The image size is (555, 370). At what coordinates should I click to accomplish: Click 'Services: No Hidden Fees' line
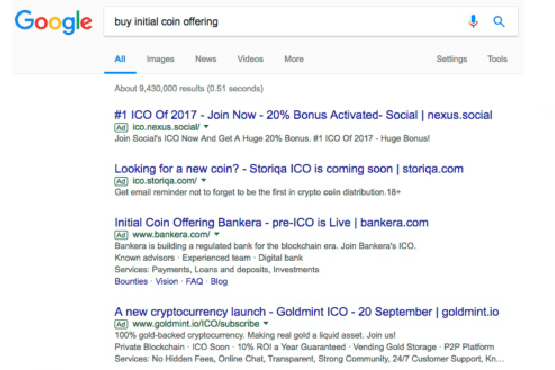click(x=309, y=359)
